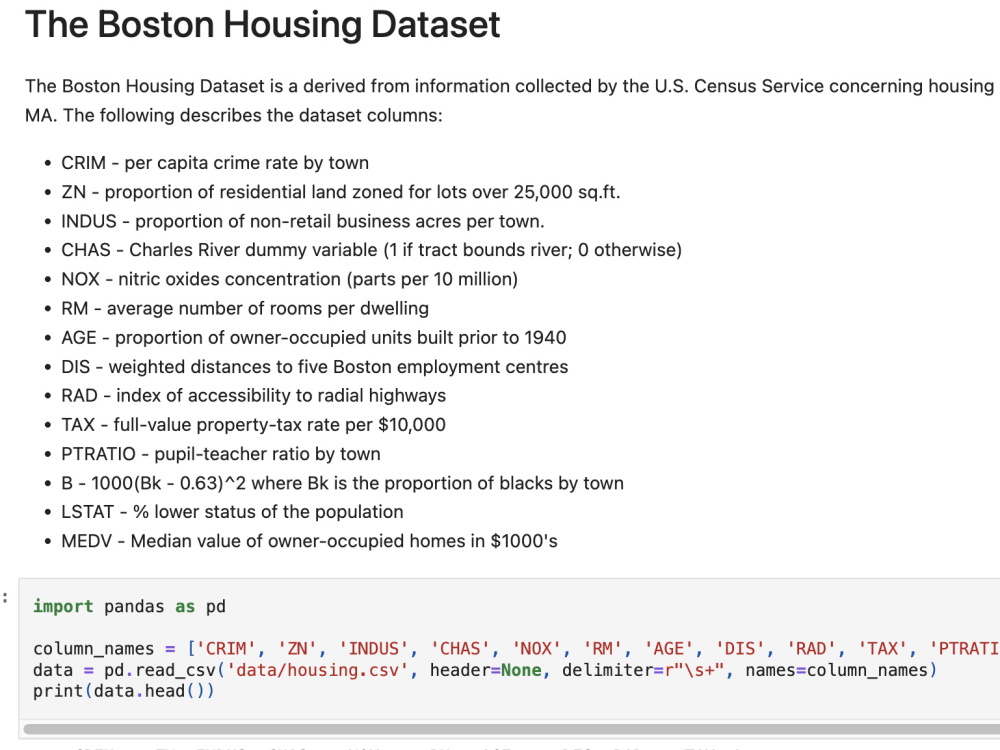Click the 'B - 1000(Bk - 0.63)^2' item
Viewport: 1000px width, 750px height.
[x=342, y=483]
